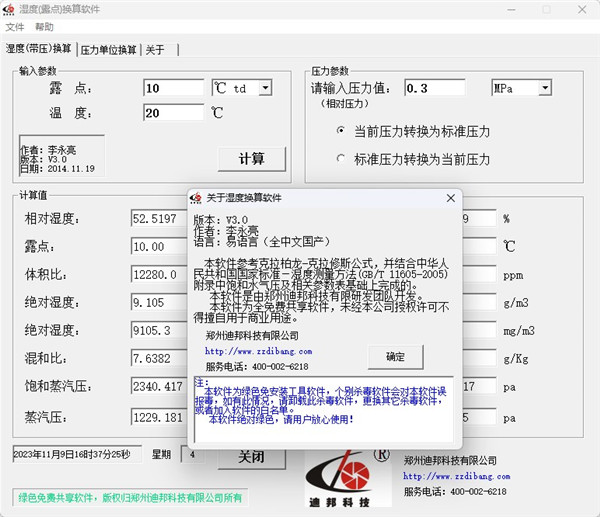600x517 pixels.
Task: Select 标准压力转换为当前压力 radio option
Action: point(341,159)
